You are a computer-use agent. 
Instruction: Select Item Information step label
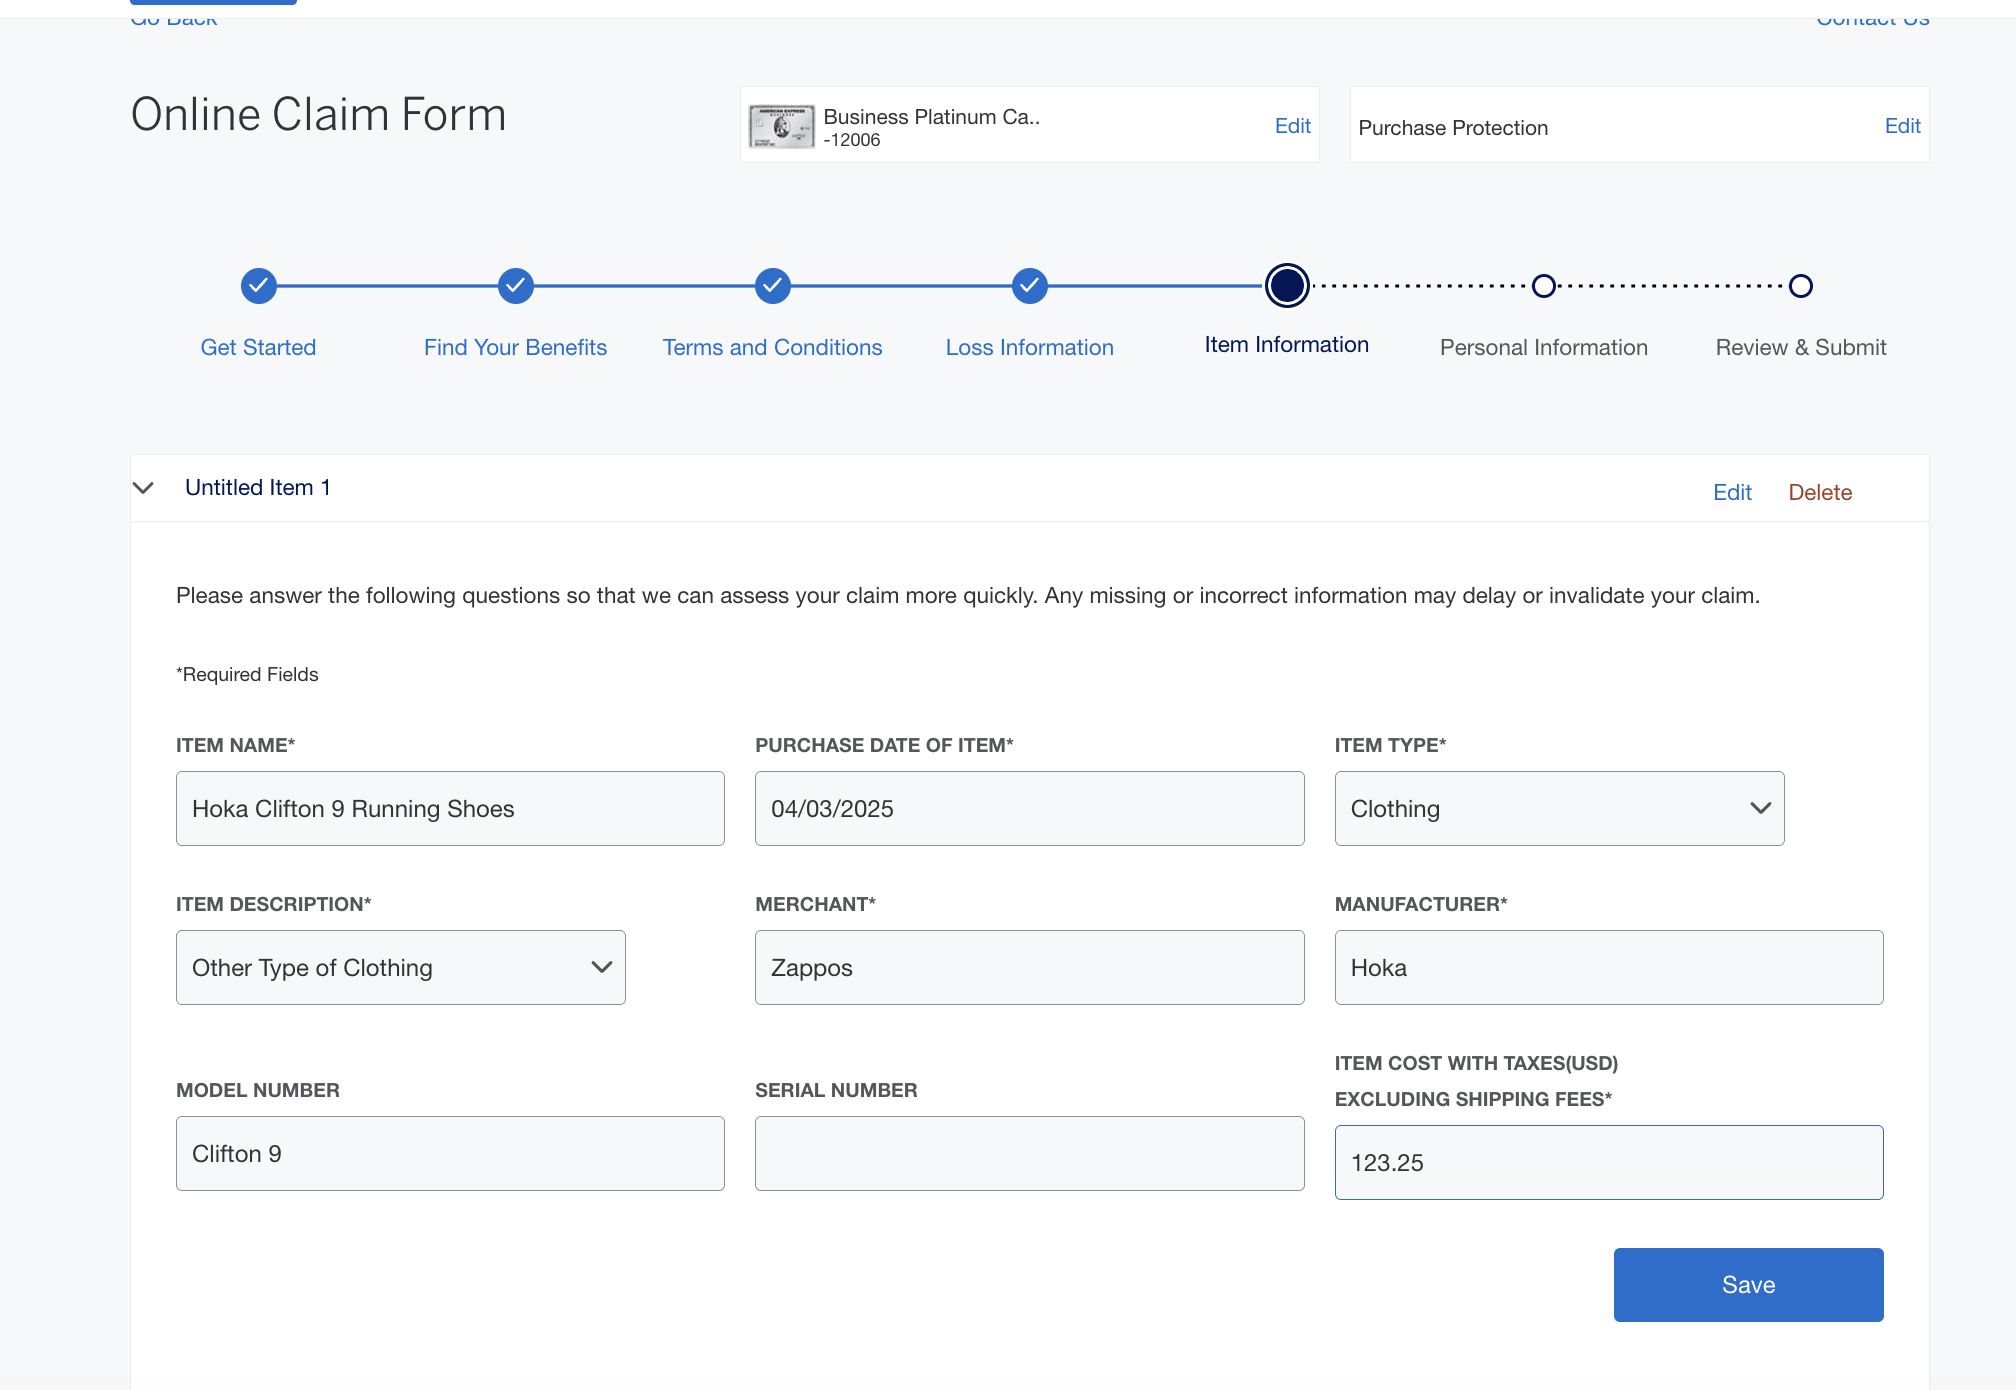pyautogui.click(x=1287, y=344)
